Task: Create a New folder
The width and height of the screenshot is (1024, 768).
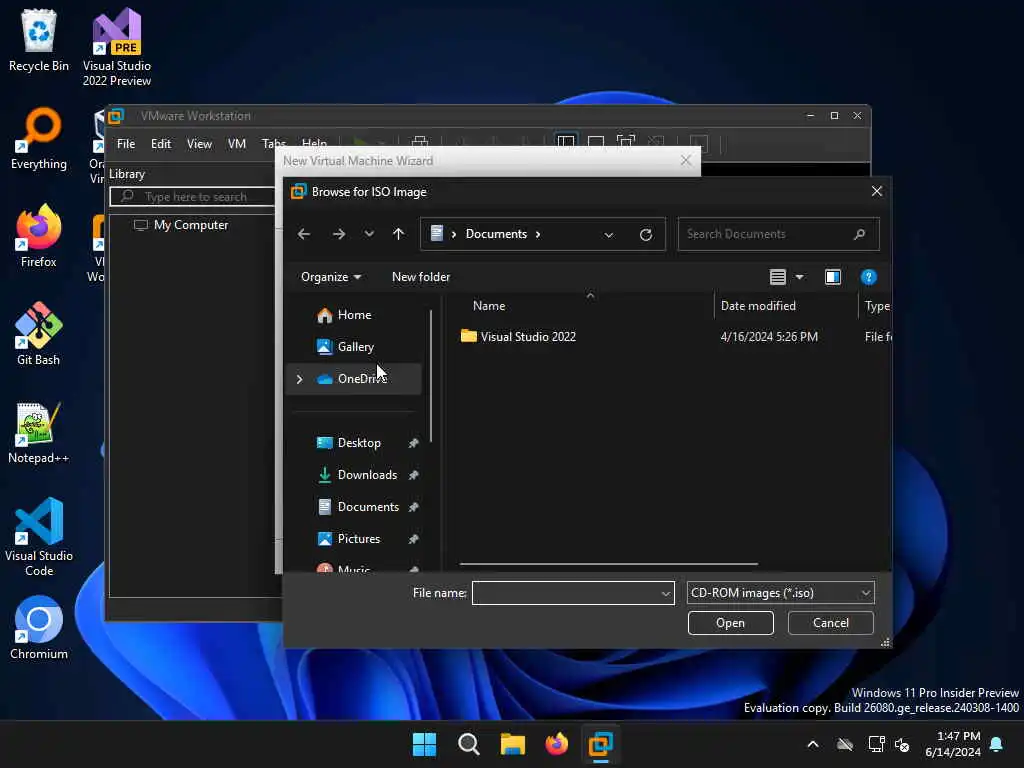Action: tap(421, 277)
